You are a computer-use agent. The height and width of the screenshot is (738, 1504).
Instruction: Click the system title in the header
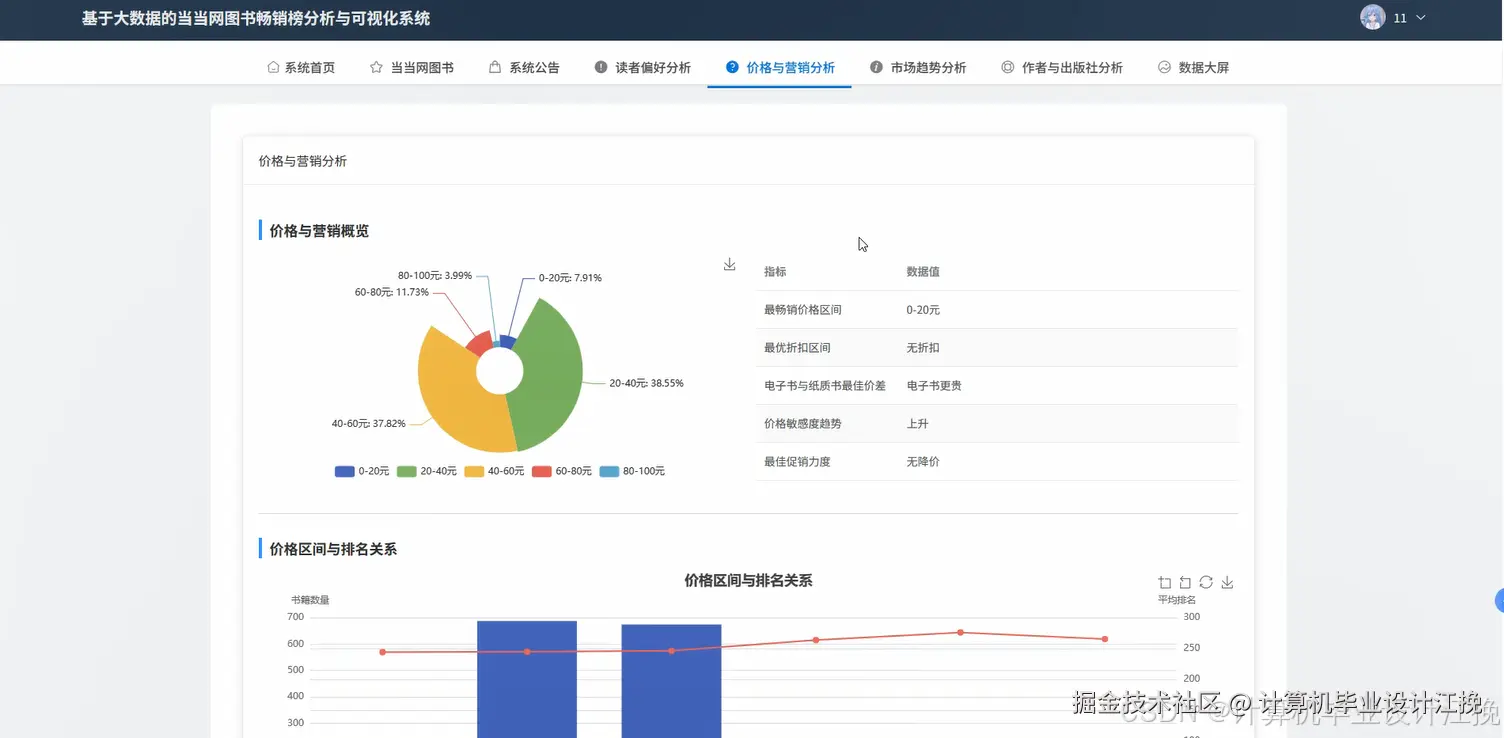tap(256, 18)
